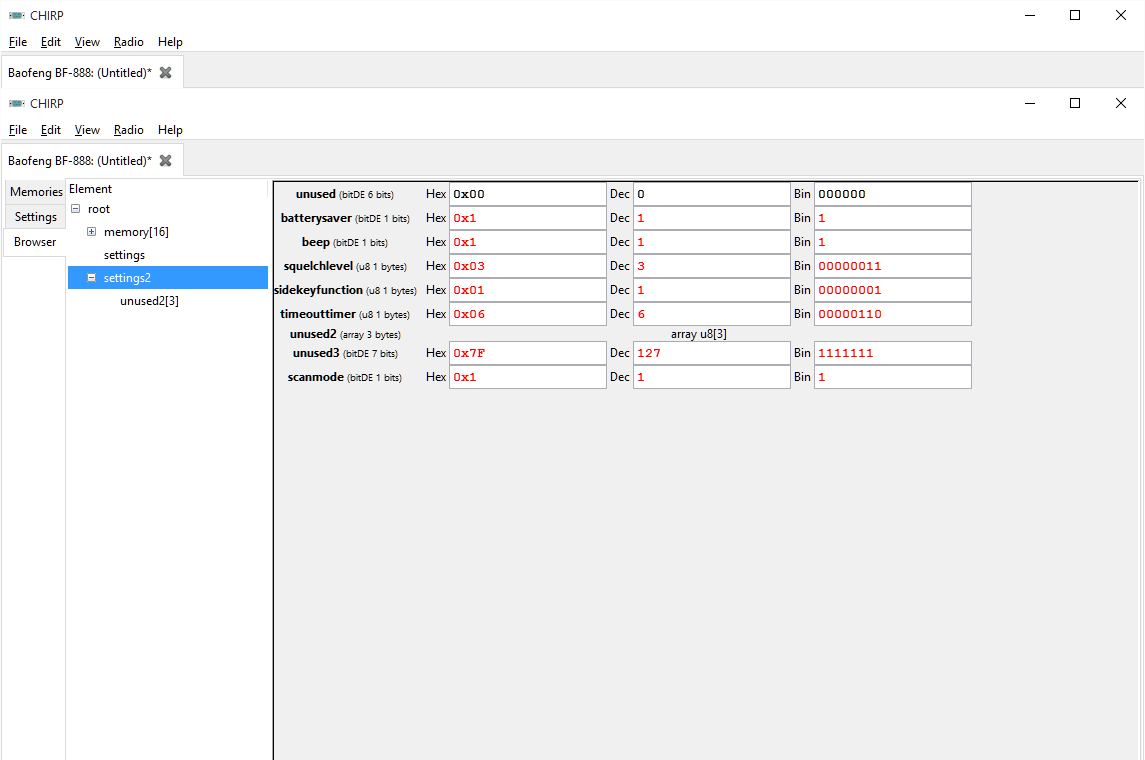Edit the sidekeyfunction Hex value
The height and width of the screenshot is (760, 1145).
527,291
